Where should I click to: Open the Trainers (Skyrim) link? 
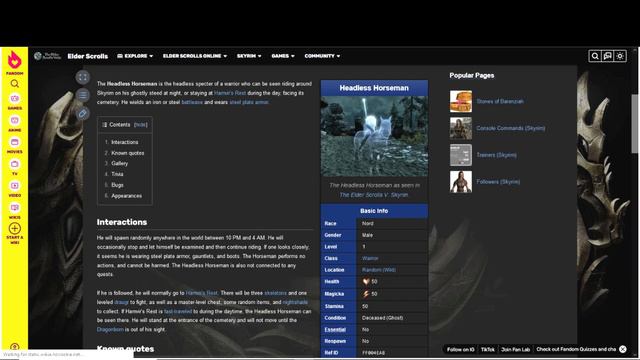pos(496,155)
